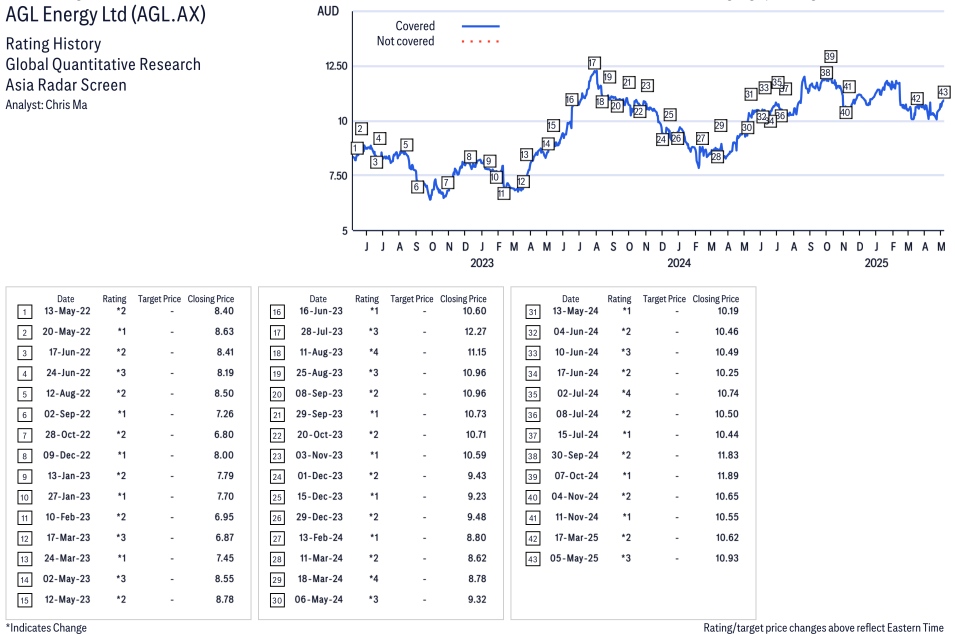Click the 28-Jul-23 date cell

(322, 332)
